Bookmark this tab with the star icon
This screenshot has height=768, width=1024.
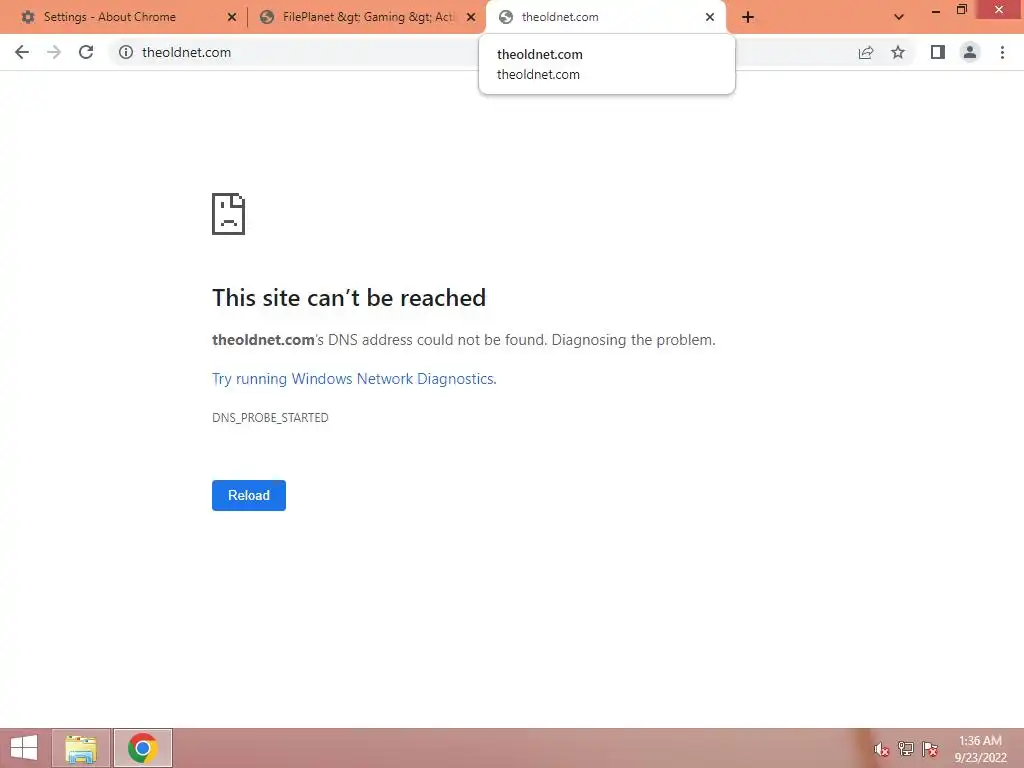point(898,52)
